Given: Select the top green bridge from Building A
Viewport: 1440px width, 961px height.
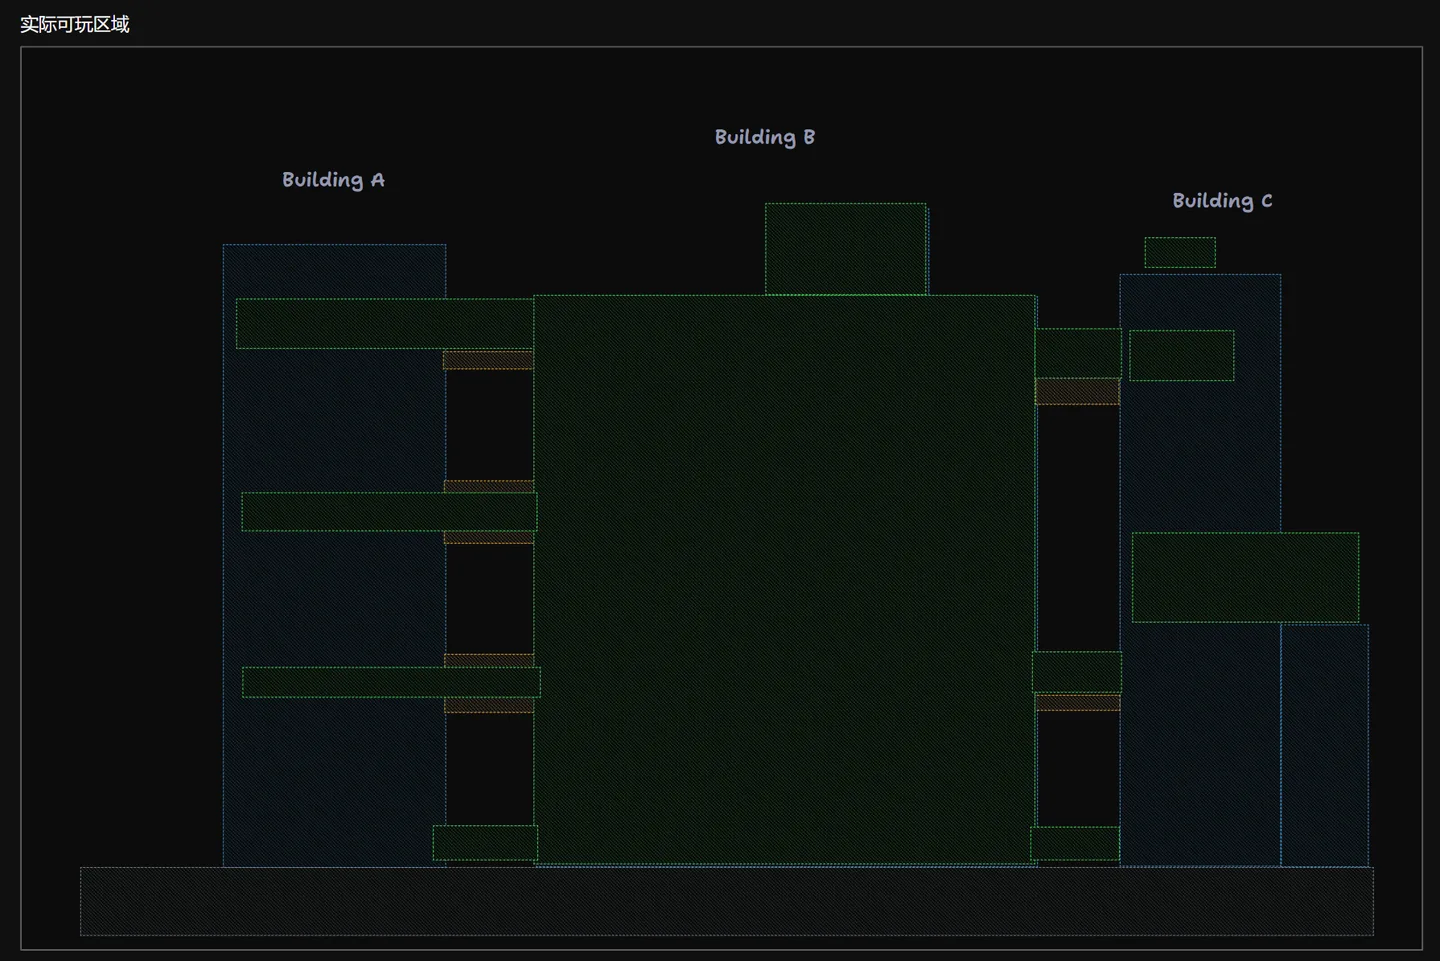Looking at the screenshot, I should pyautogui.click(x=385, y=323).
